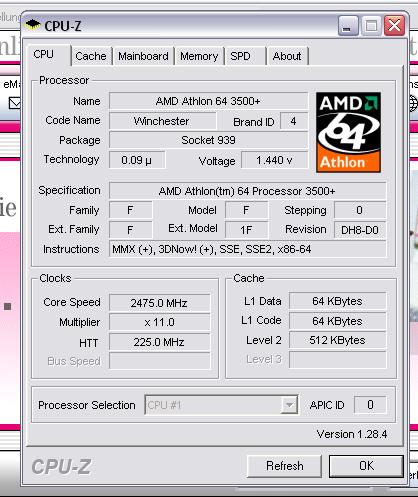Confirm with the OK button

point(366,466)
